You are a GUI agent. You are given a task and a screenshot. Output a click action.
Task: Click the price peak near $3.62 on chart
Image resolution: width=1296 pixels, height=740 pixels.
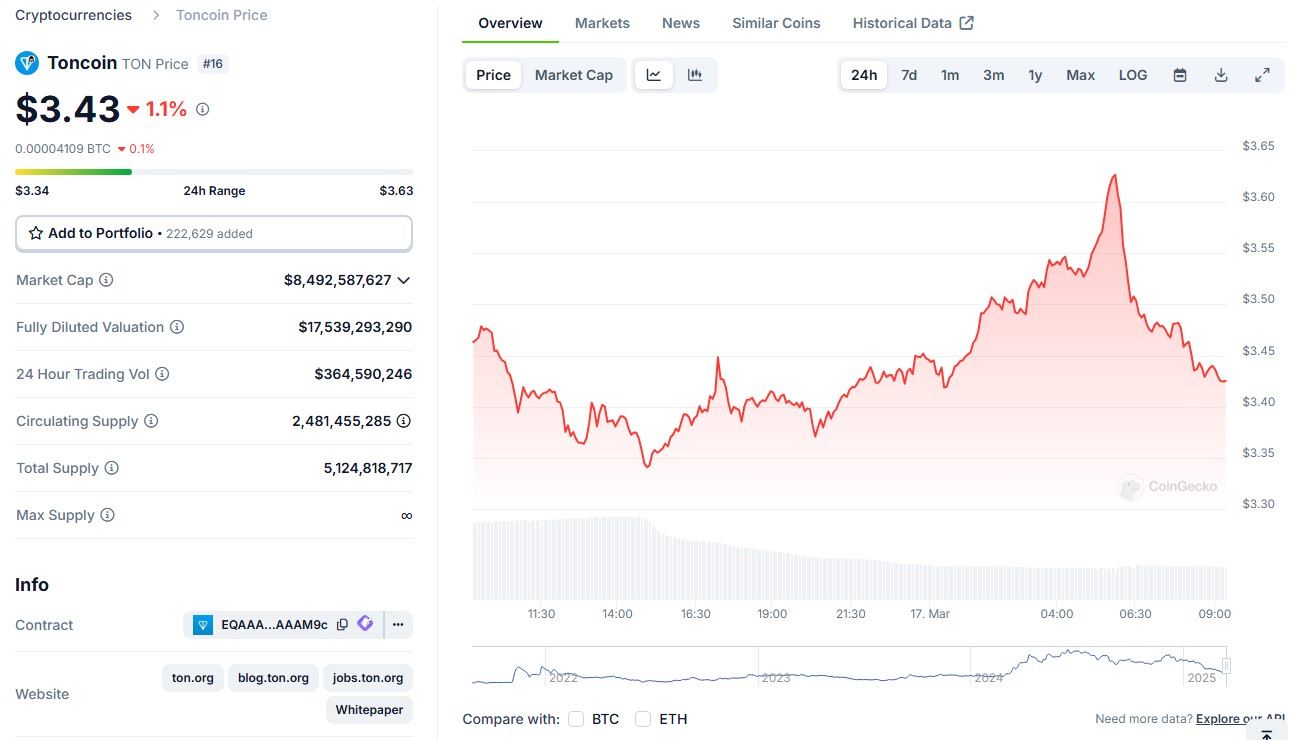click(x=1113, y=176)
